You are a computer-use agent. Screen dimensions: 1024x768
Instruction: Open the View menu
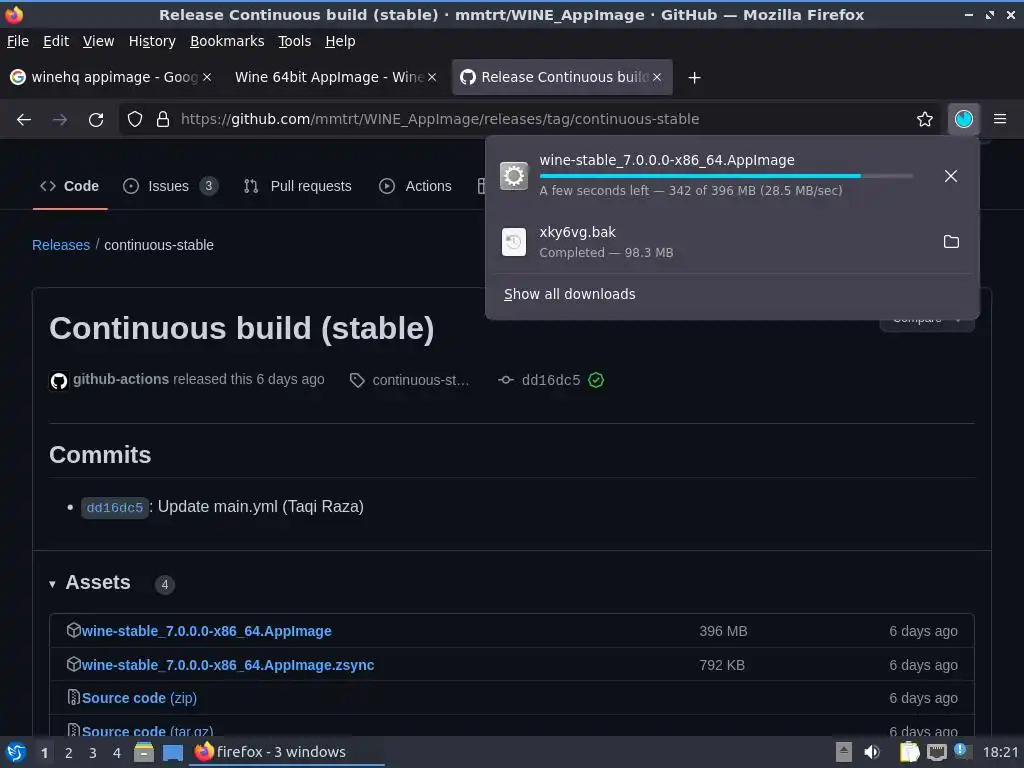[98, 41]
